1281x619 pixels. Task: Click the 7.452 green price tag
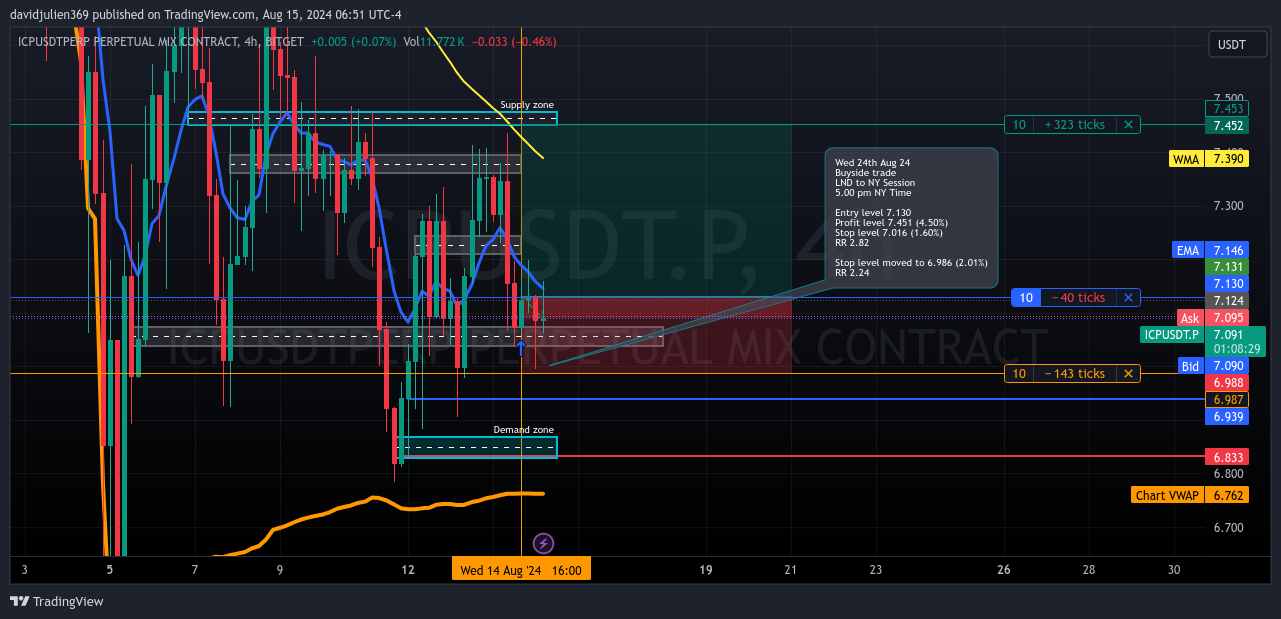click(x=1227, y=125)
